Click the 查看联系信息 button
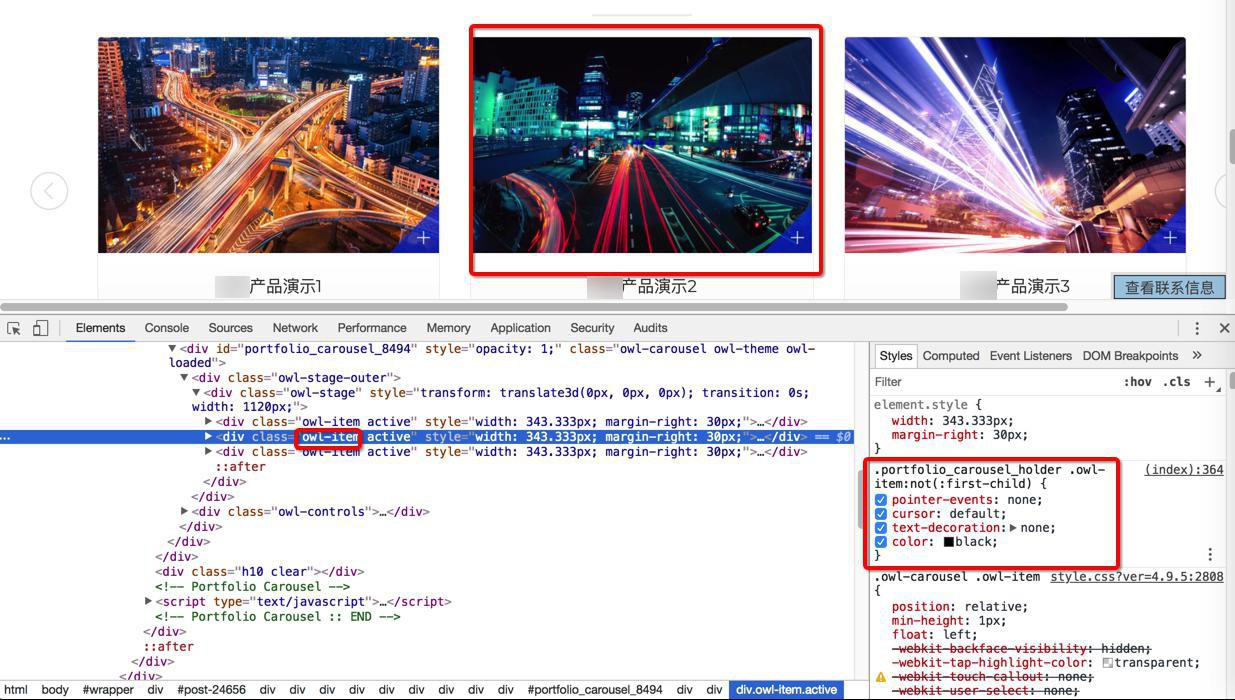 pos(1169,287)
